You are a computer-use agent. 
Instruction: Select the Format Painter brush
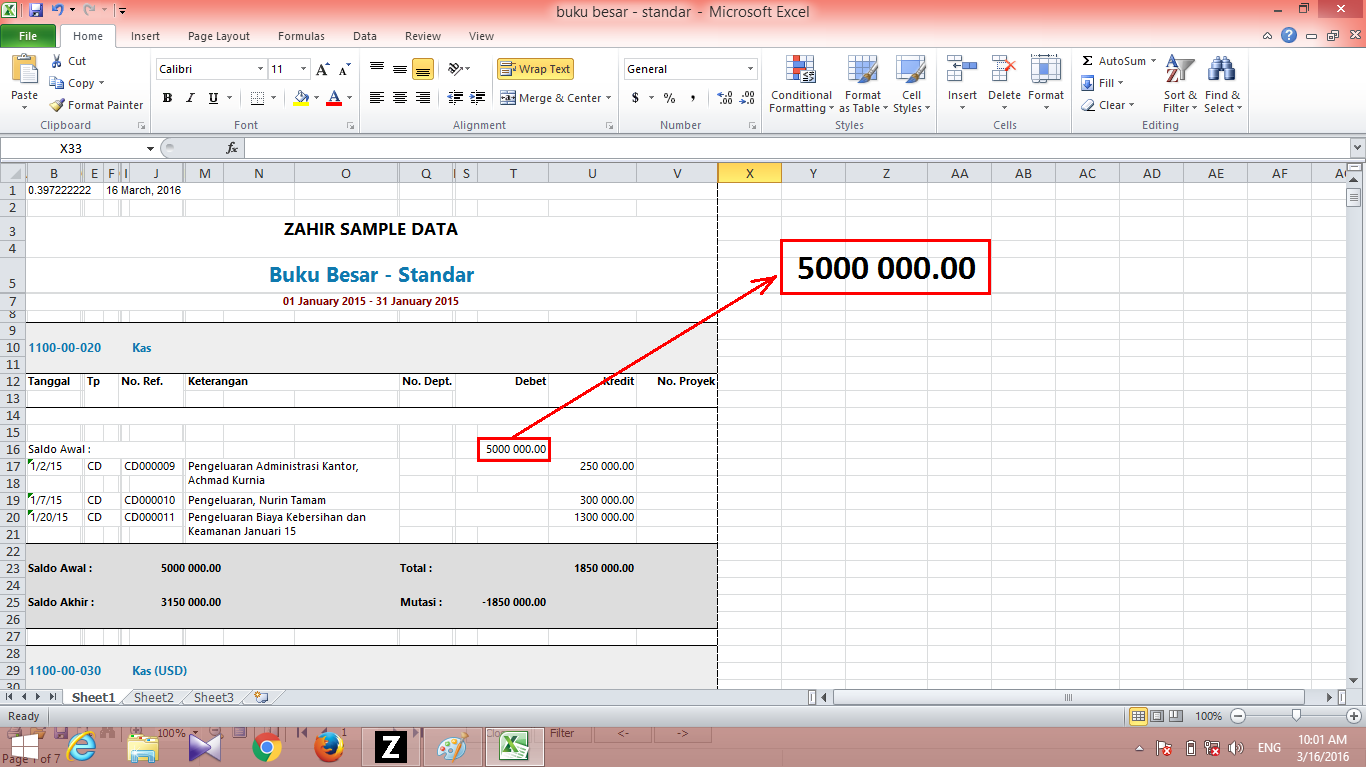[x=57, y=105]
